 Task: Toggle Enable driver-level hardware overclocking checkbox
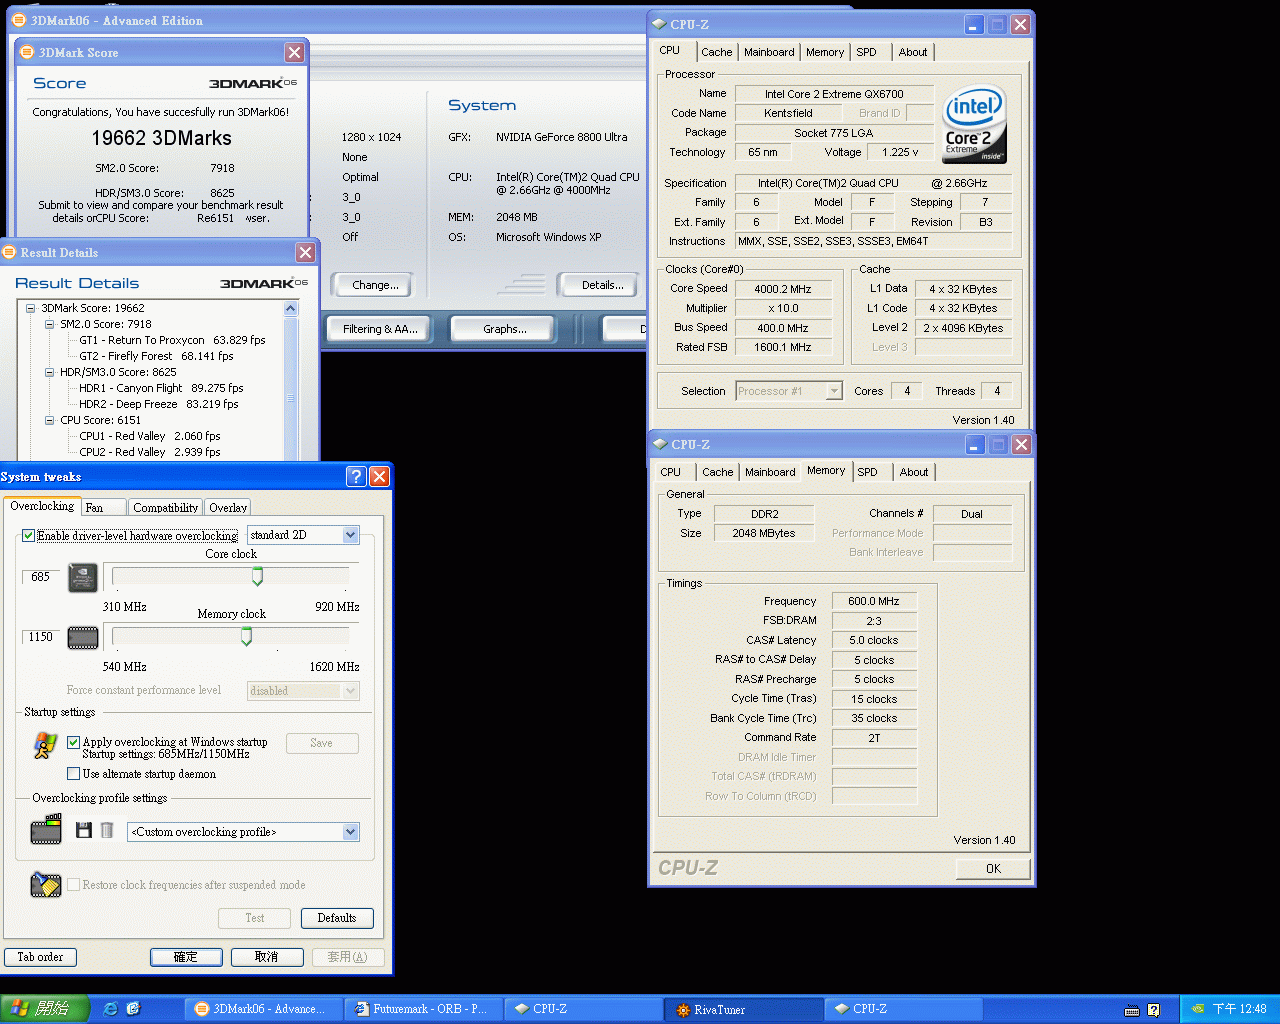click(28, 535)
